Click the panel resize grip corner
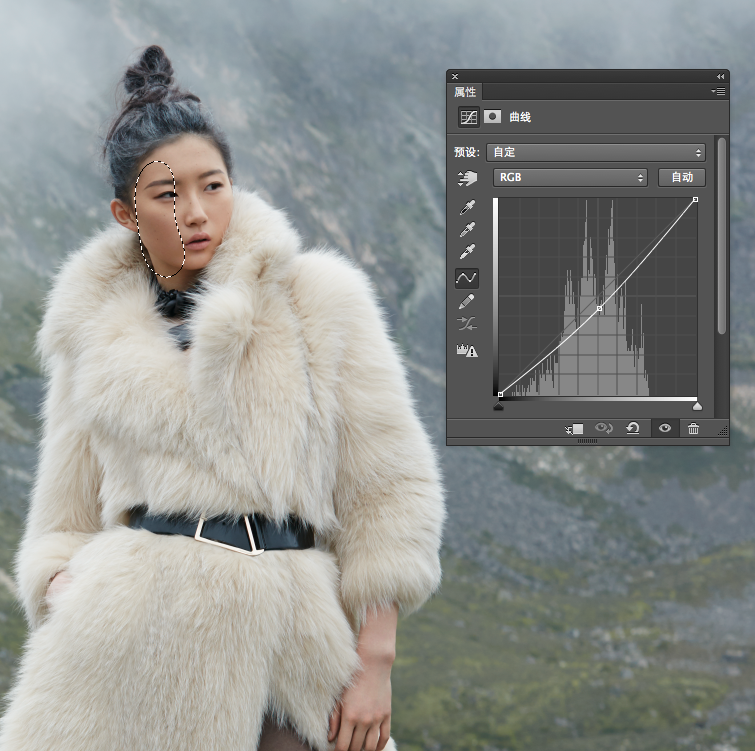 [723, 431]
